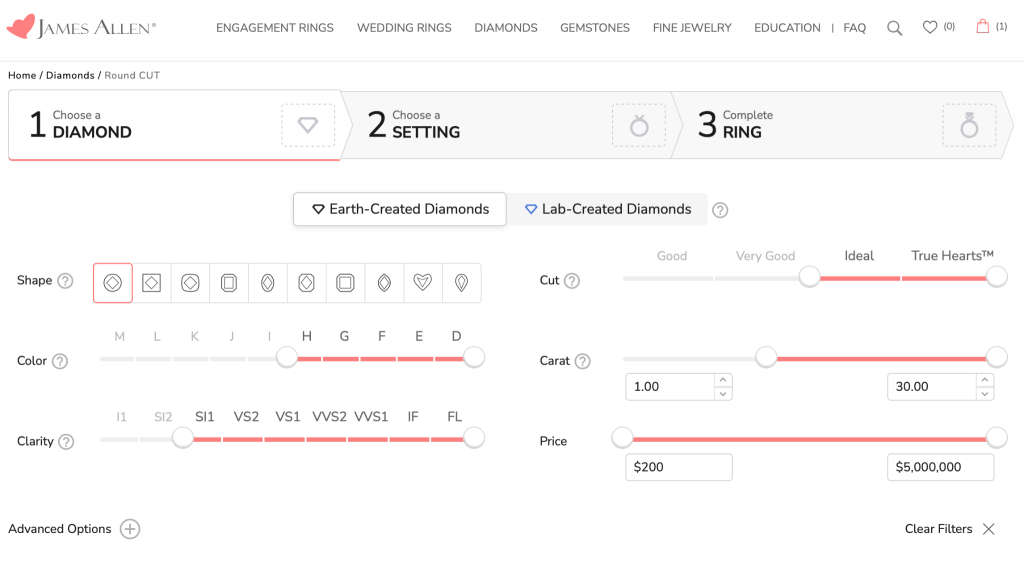Click the step 3 complete ring icon
The height and width of the screenshot is (564, 1024).
point(969,125)
